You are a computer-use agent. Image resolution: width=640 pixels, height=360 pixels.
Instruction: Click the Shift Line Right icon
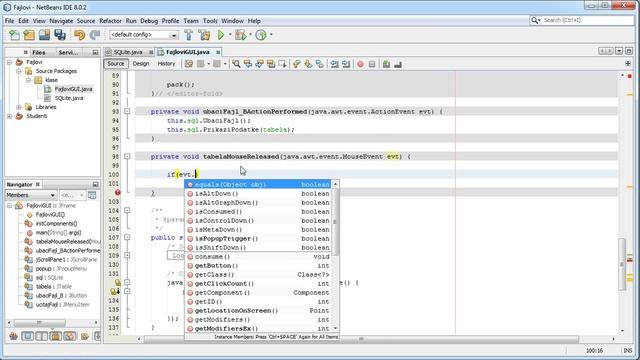point(346,64)
